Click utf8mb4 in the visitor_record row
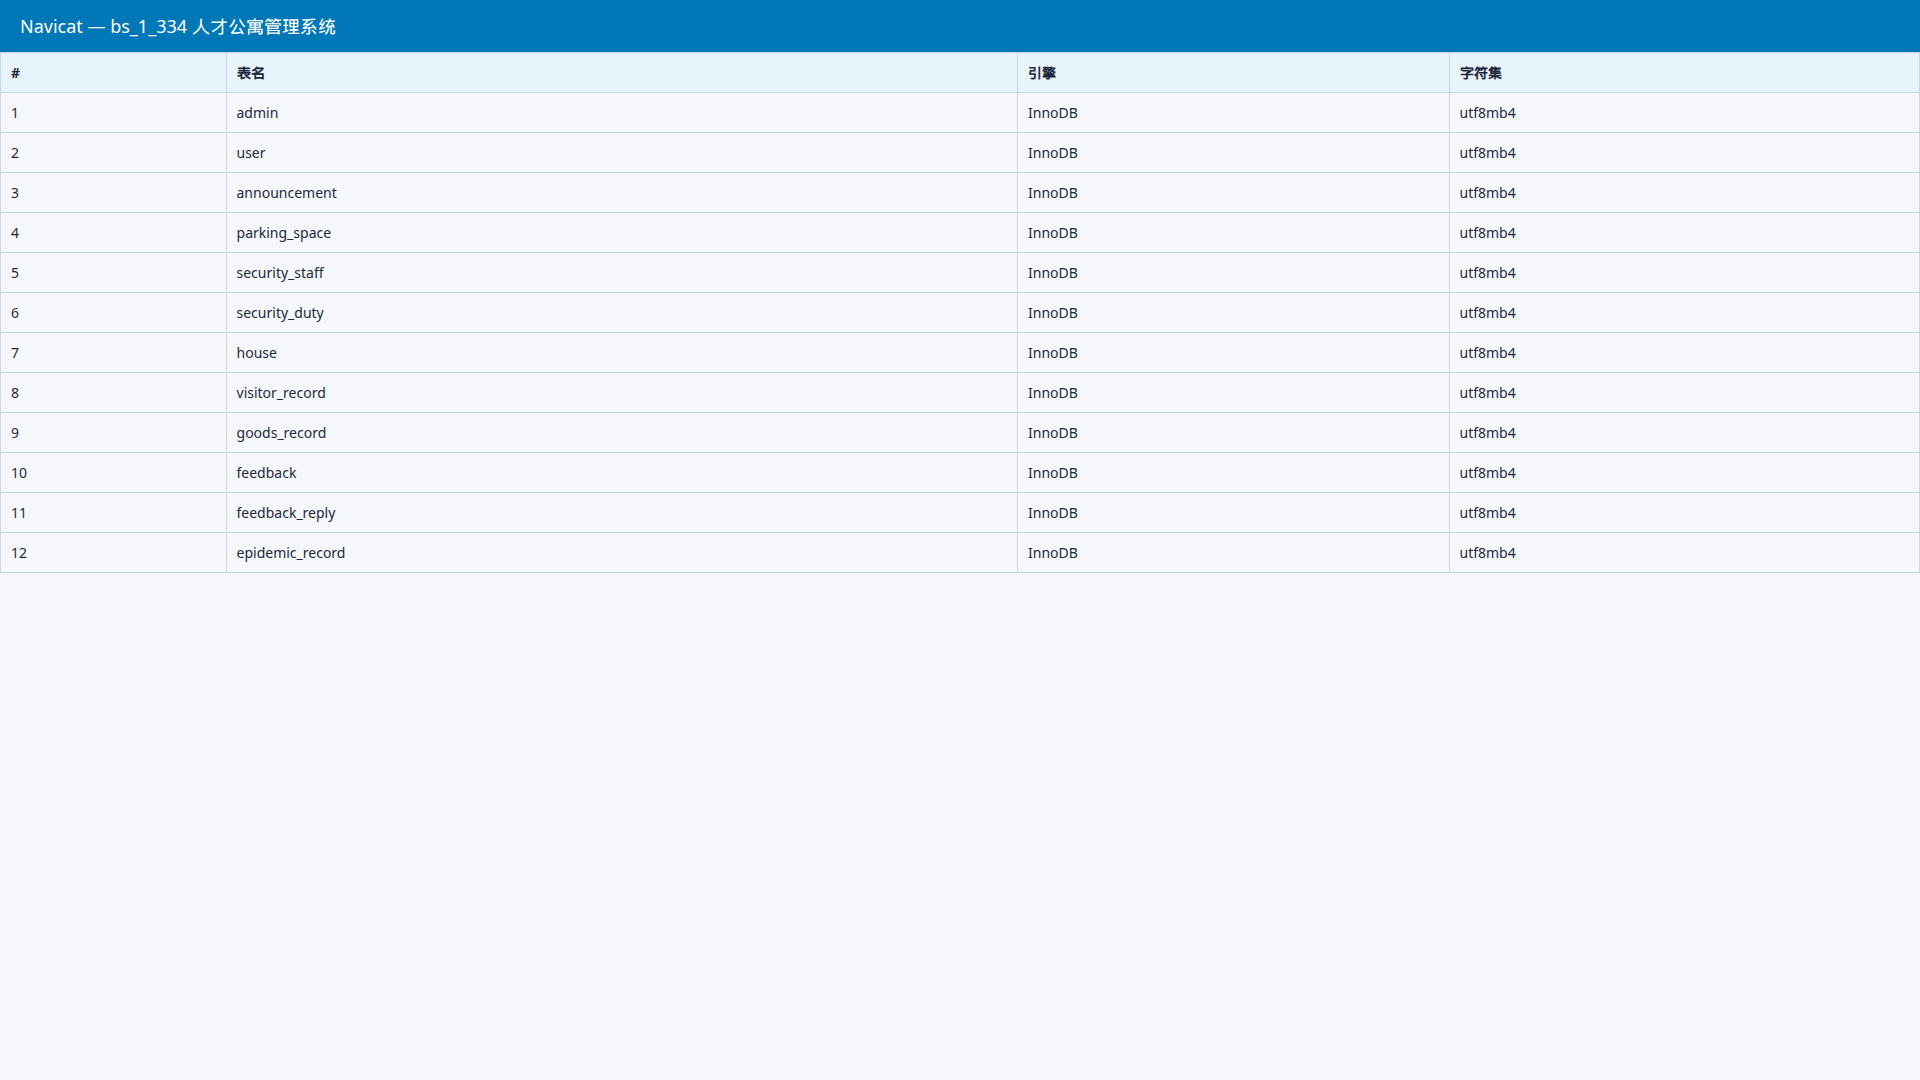 tap(1487, 393)
